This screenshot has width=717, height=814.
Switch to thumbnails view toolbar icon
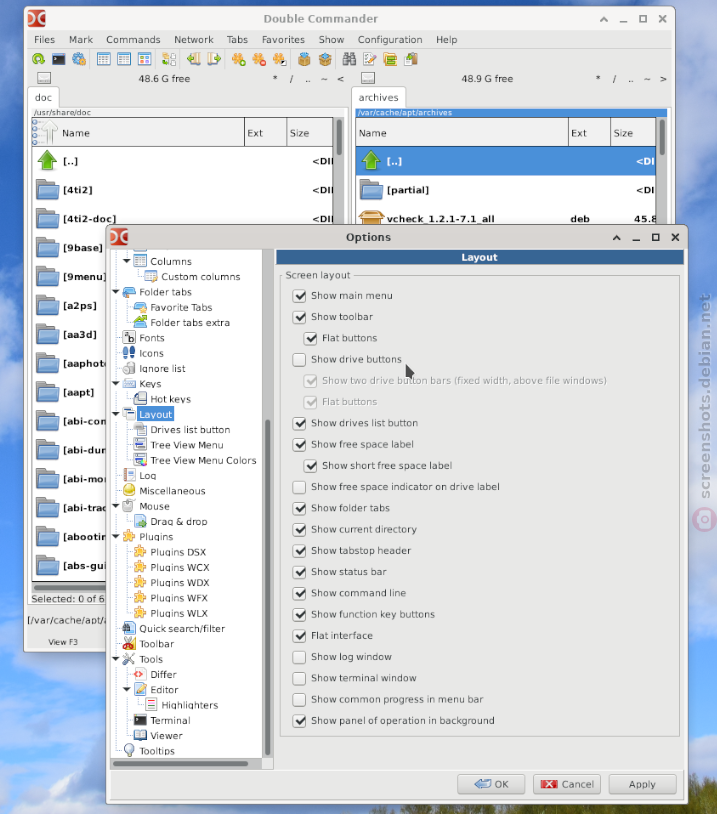pos(144,59)
